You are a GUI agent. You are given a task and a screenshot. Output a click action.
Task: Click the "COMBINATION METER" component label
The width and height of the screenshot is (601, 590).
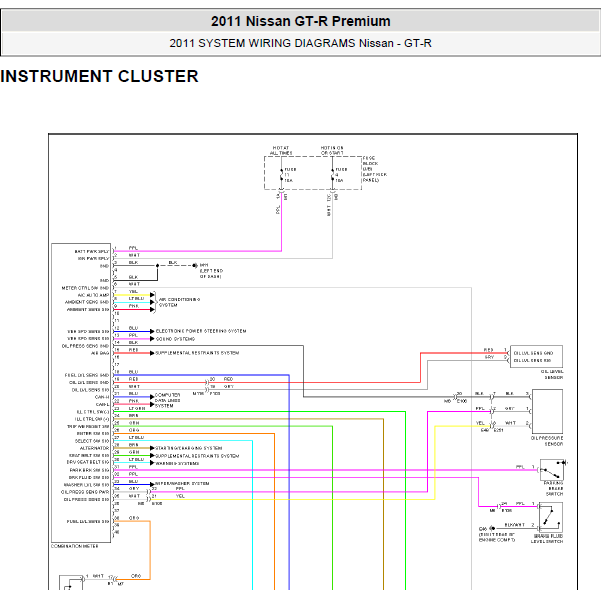click(x=74, y=546)
